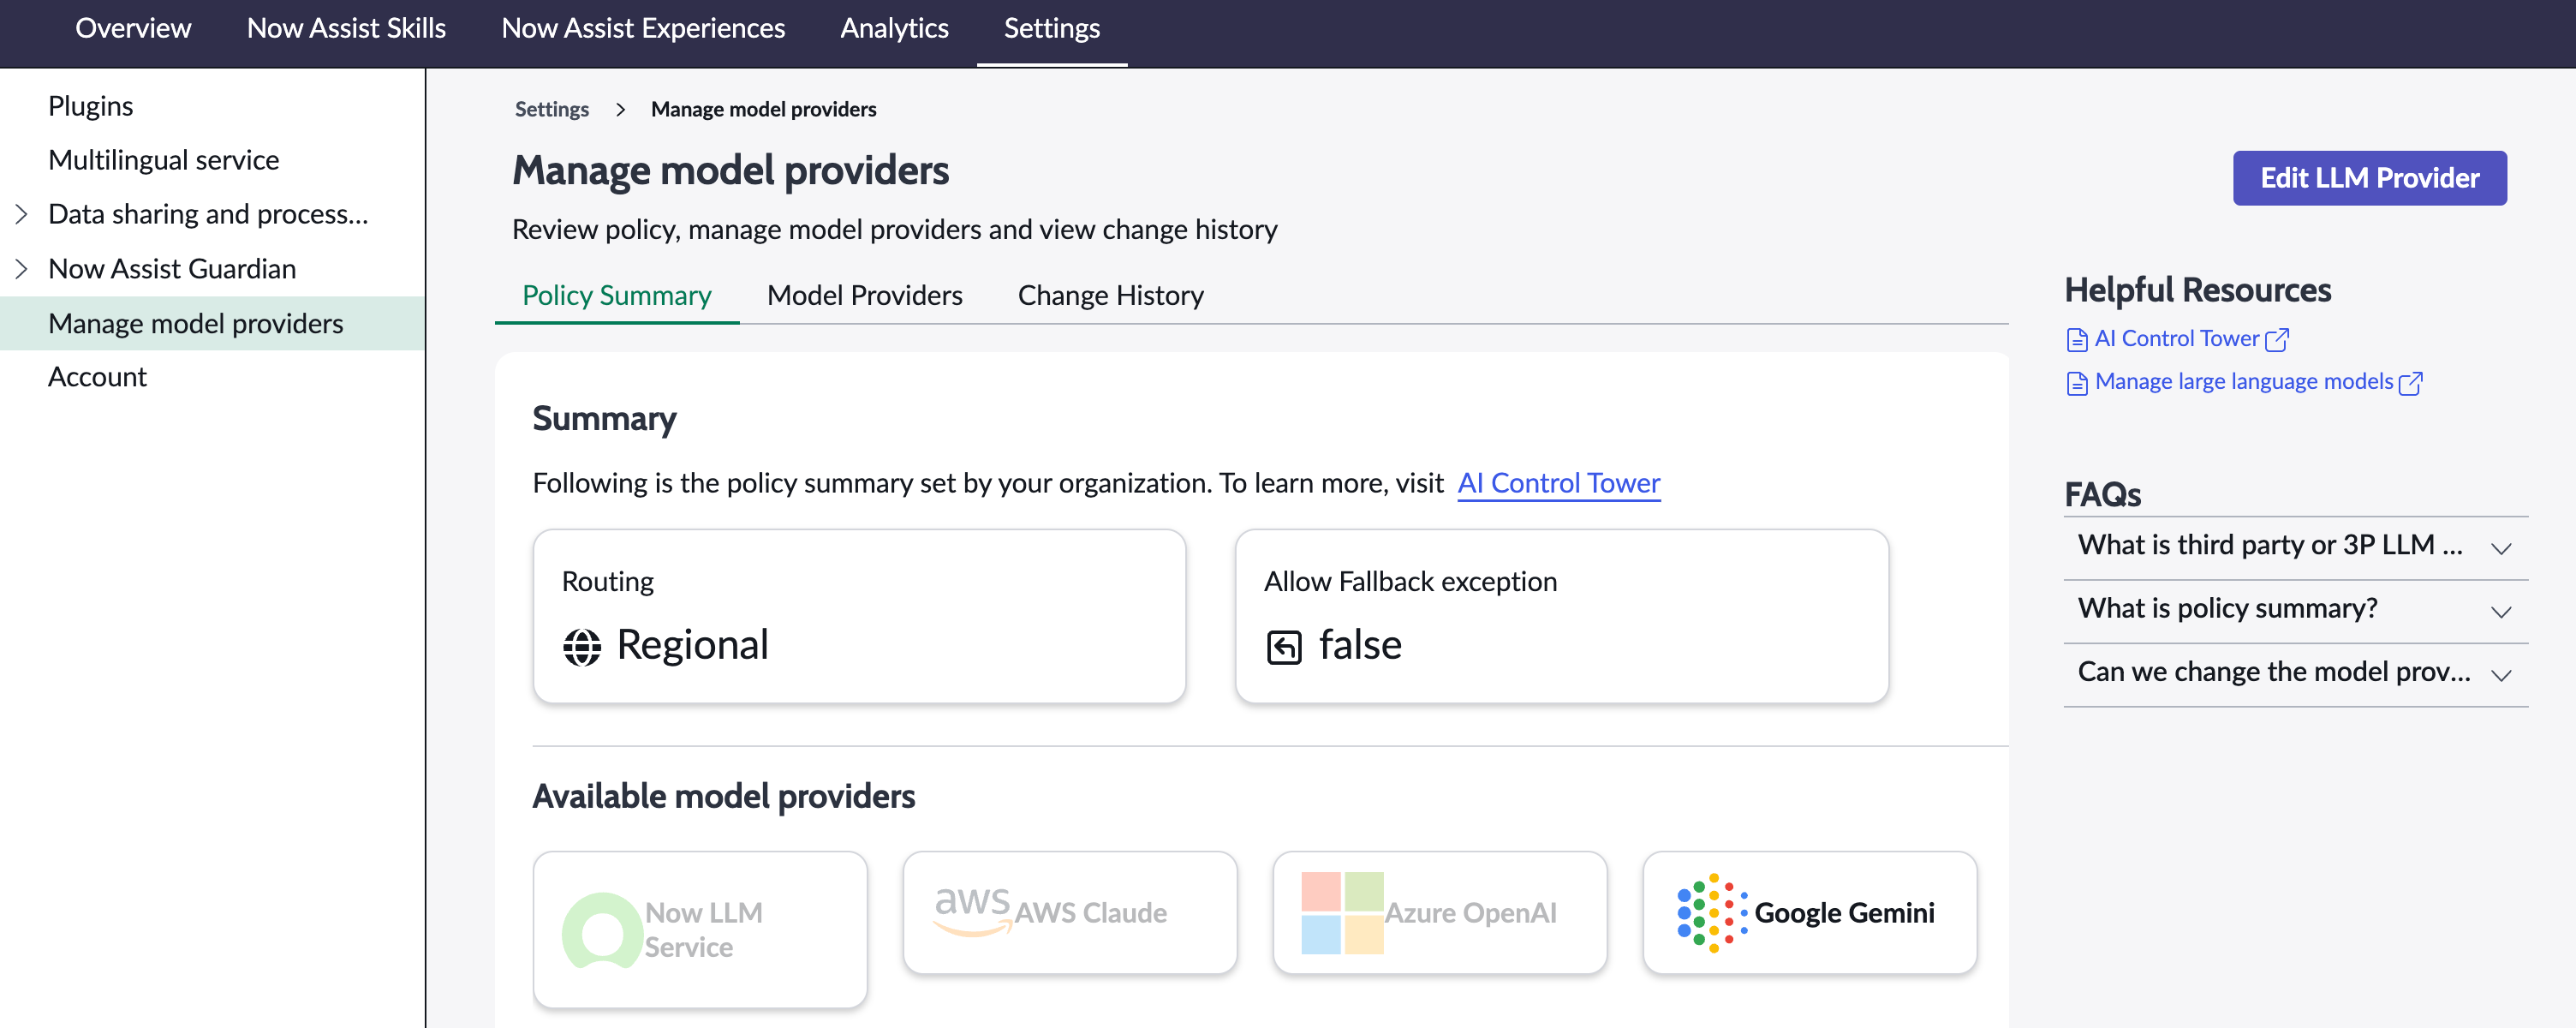2576x1028 pixels.
Task: Expand Now Assist Guardian sidebar section
Action: (21, 268)
